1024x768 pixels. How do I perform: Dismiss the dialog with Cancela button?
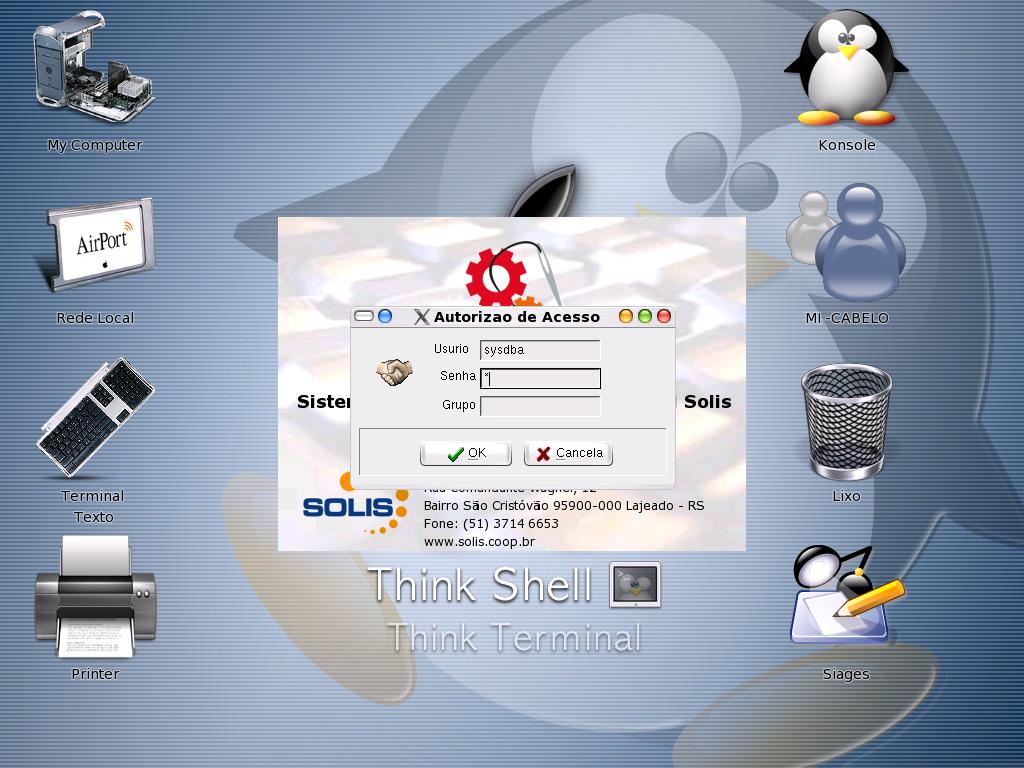[568, 453]
